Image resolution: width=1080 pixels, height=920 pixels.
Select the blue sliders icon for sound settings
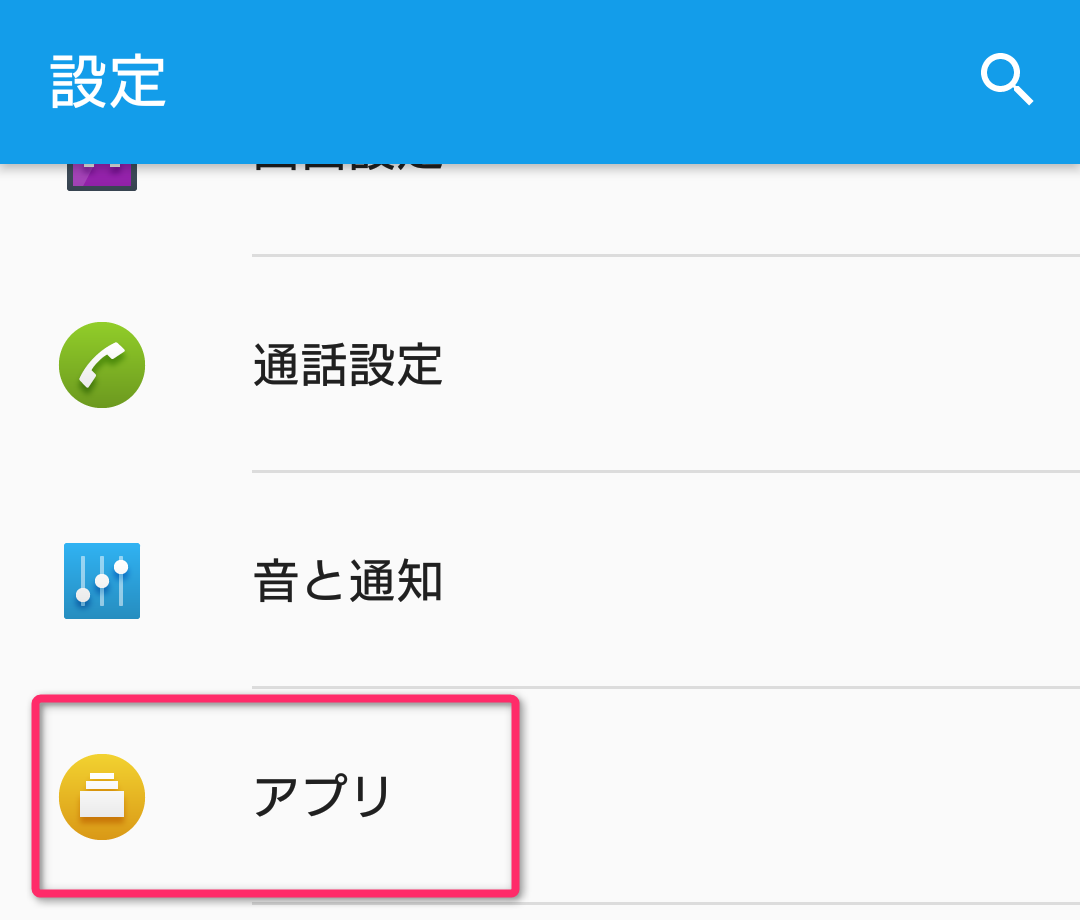tap(101, 582)
